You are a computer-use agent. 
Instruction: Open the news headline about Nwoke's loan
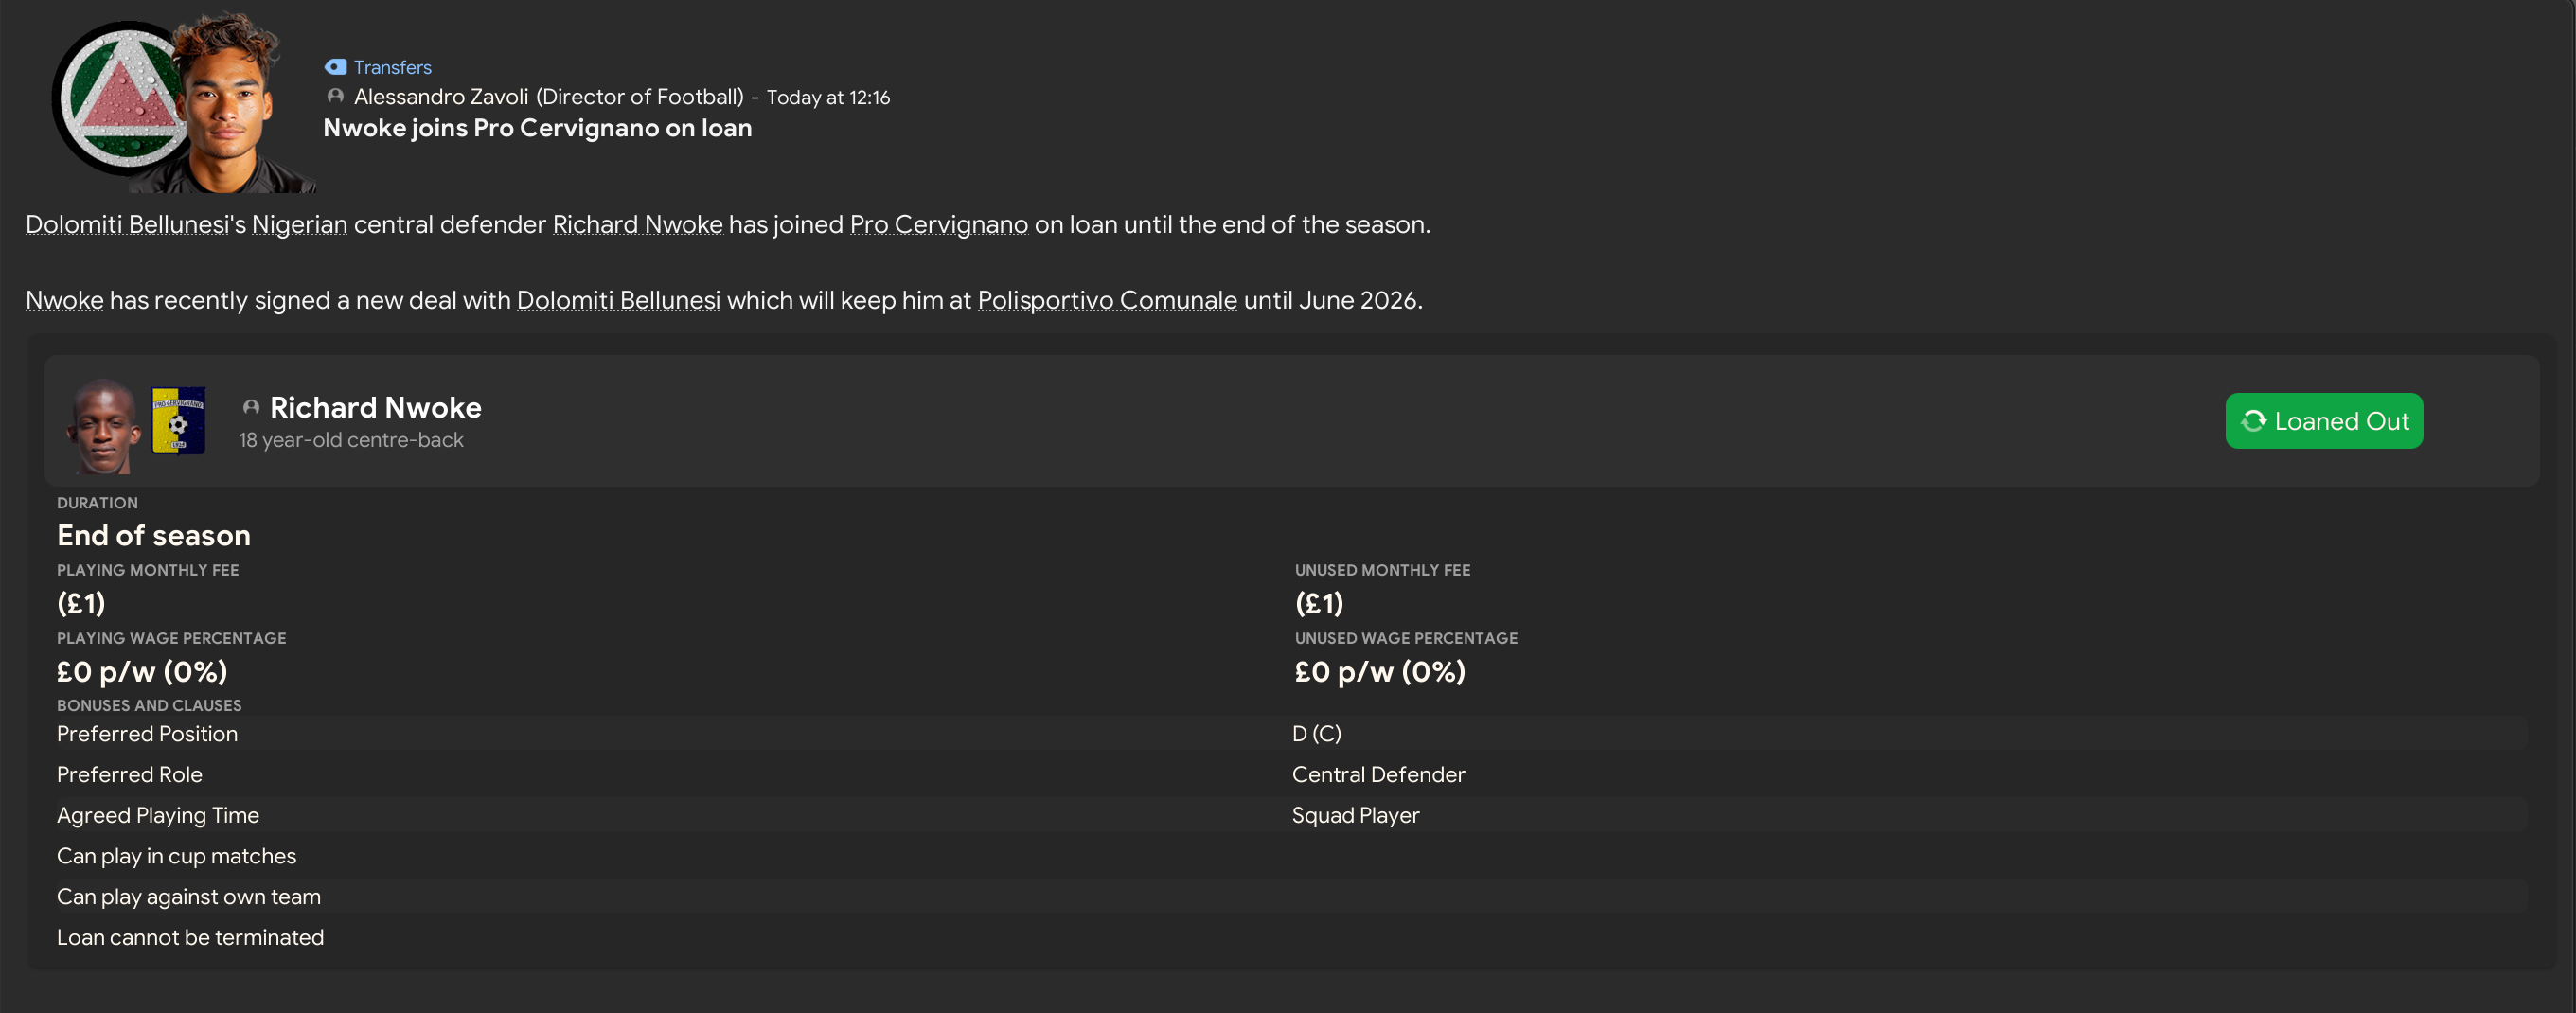pos(537,128)
